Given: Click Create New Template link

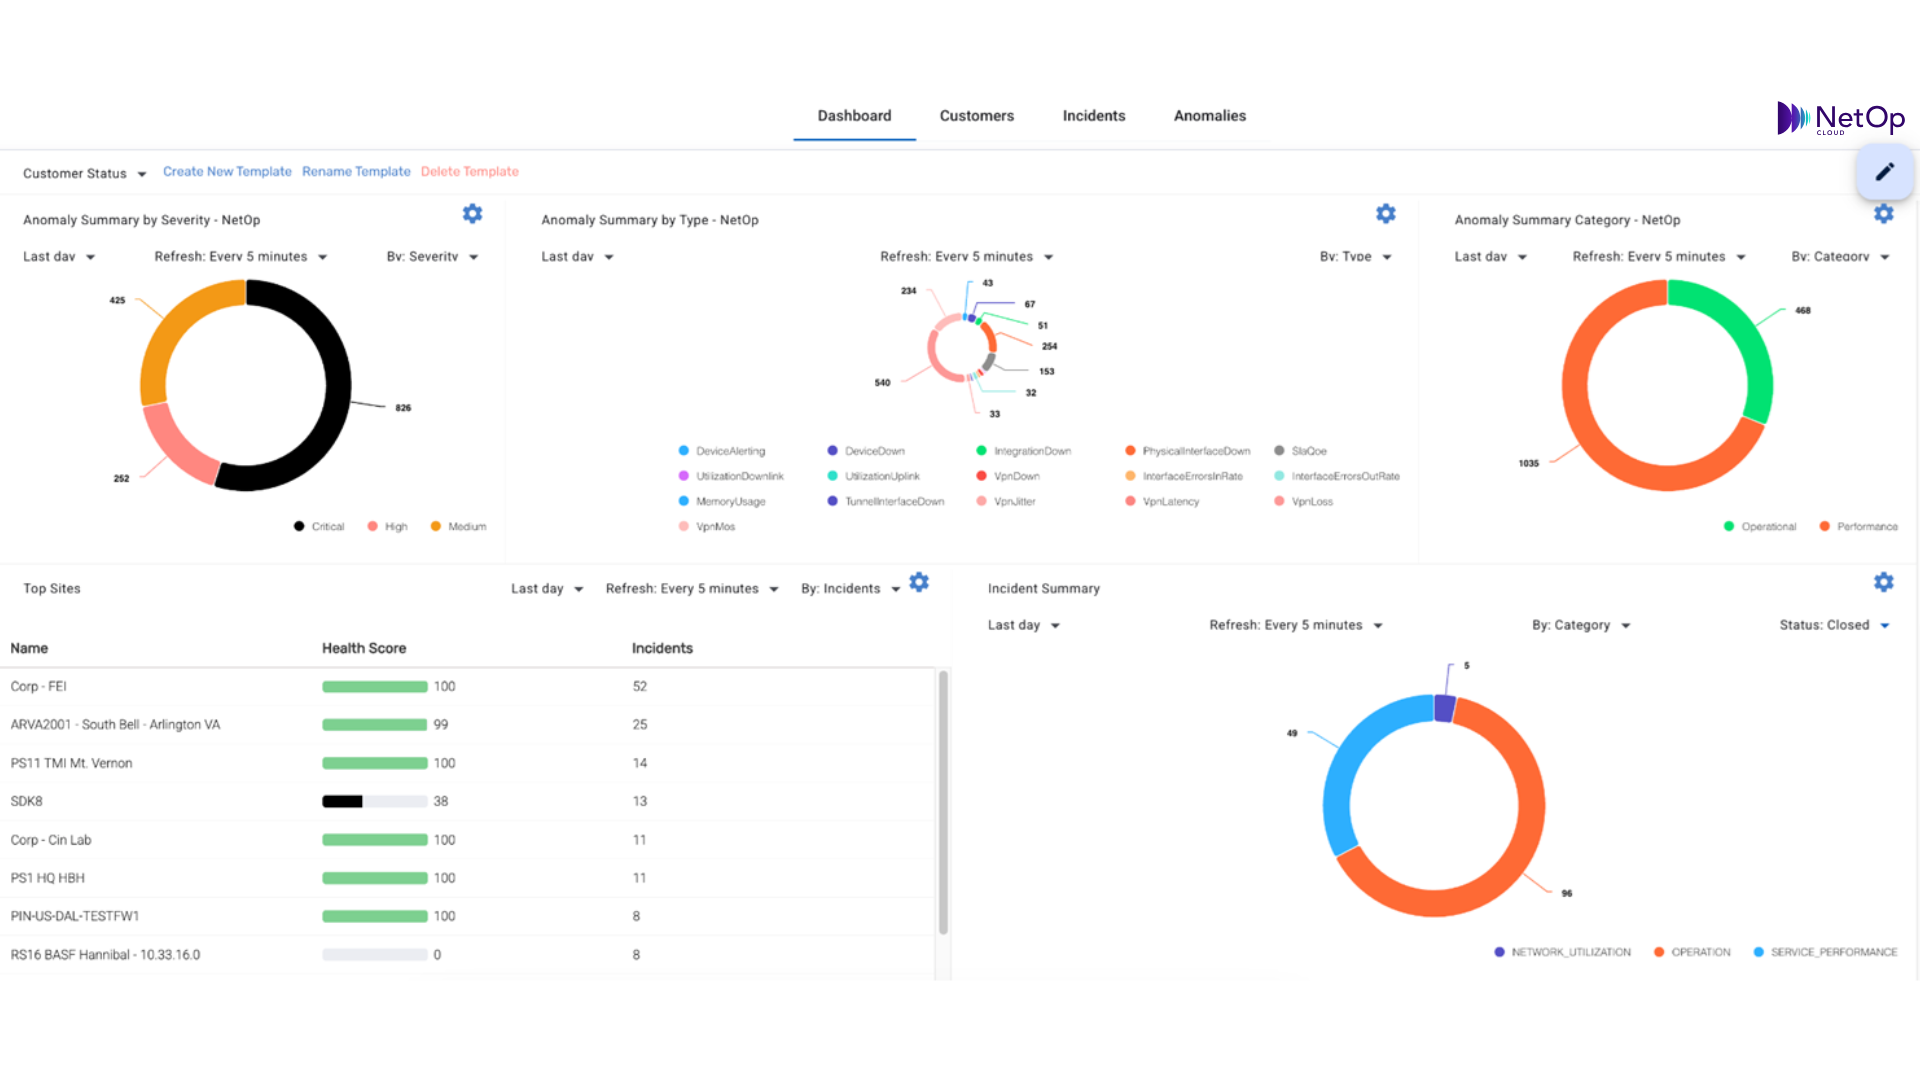Looking at the screenshot, I should tap(227, 172).
